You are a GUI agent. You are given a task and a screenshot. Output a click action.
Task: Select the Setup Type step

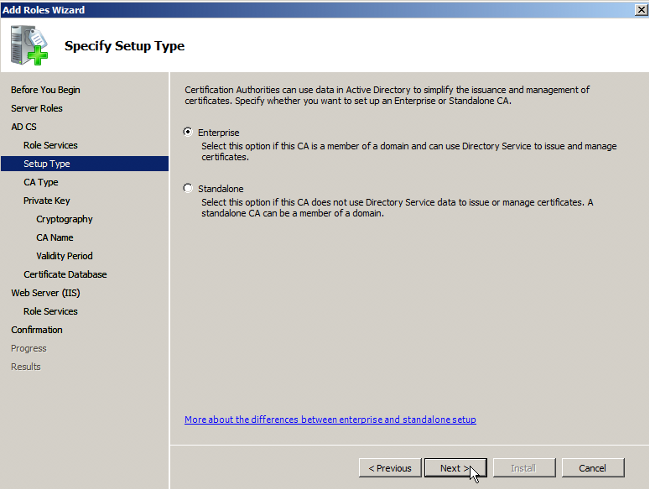47,164
